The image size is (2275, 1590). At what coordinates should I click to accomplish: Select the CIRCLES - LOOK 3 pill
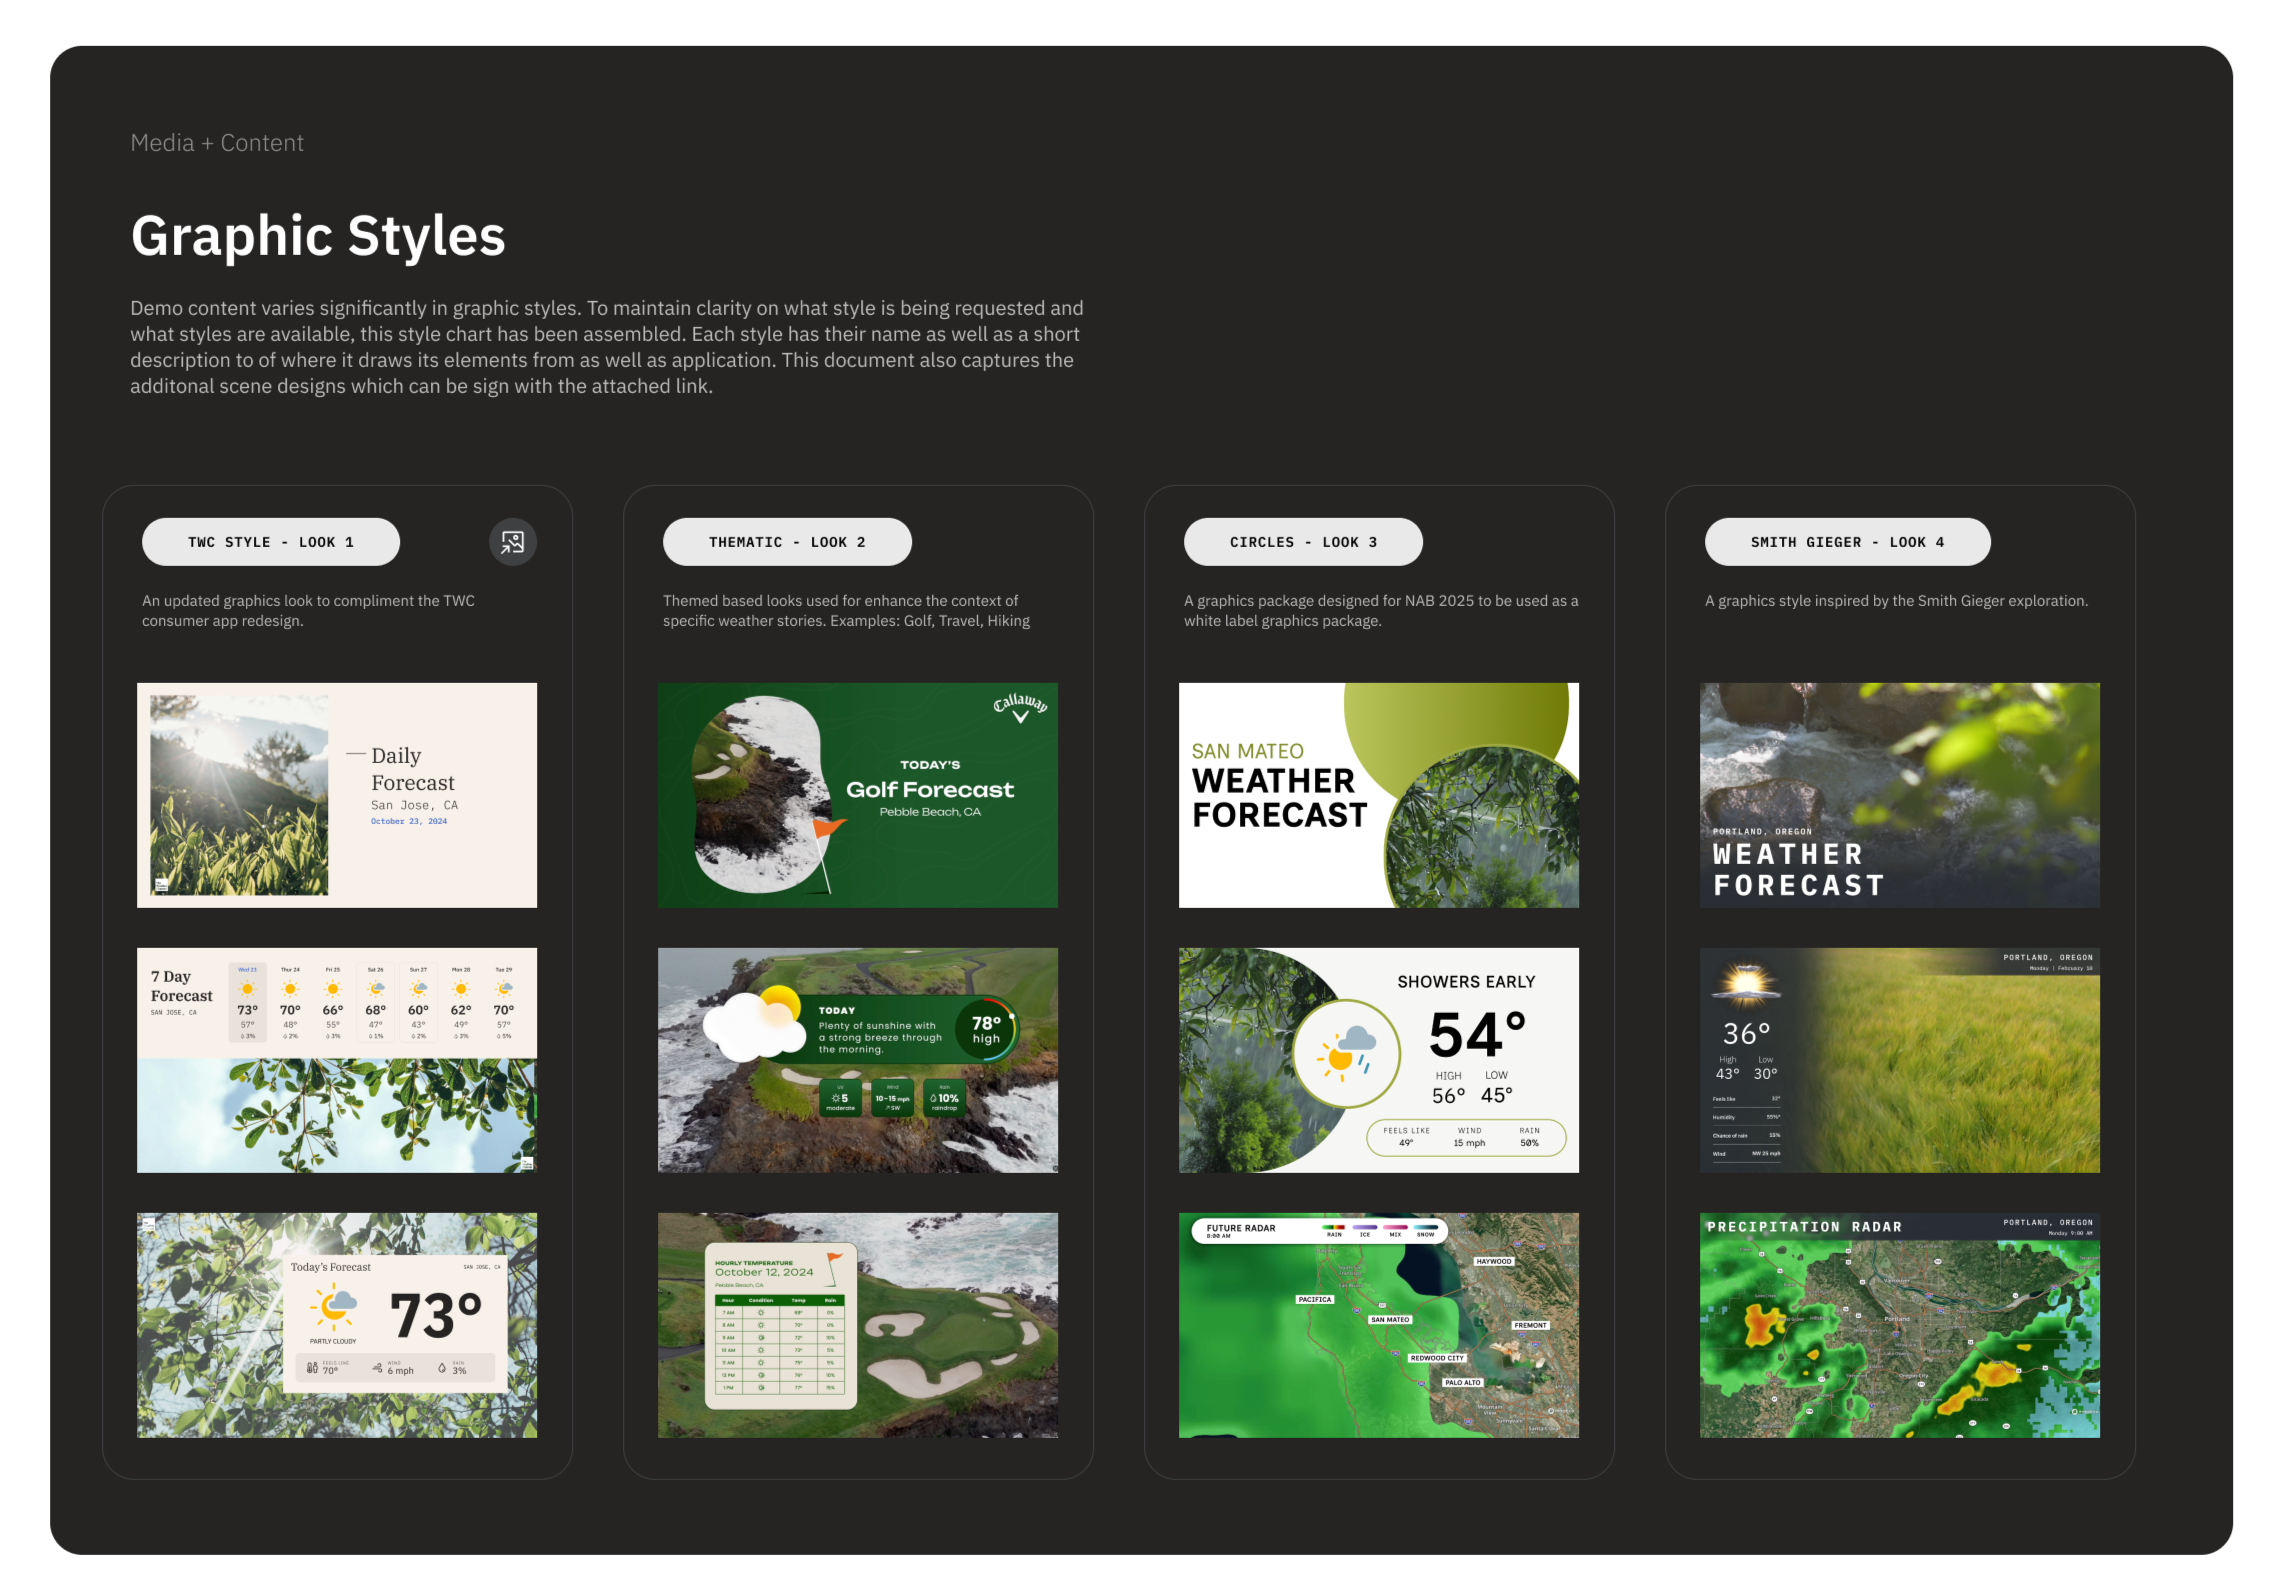[1303, 542]
